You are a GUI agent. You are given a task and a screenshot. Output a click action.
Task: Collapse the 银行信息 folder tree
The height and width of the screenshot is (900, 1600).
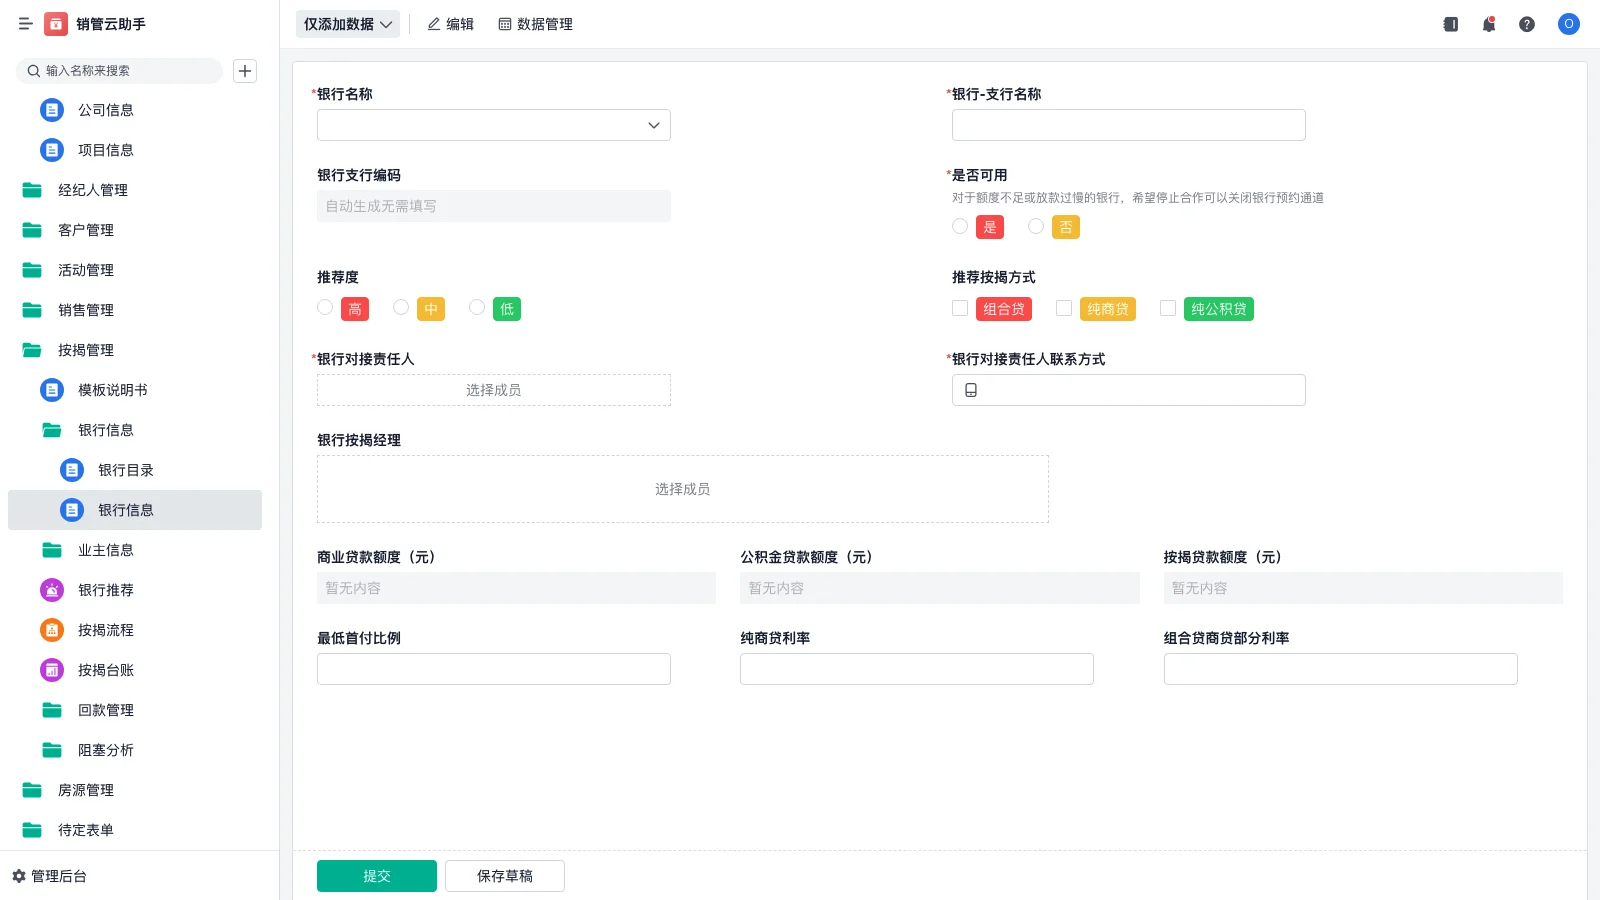106,430
